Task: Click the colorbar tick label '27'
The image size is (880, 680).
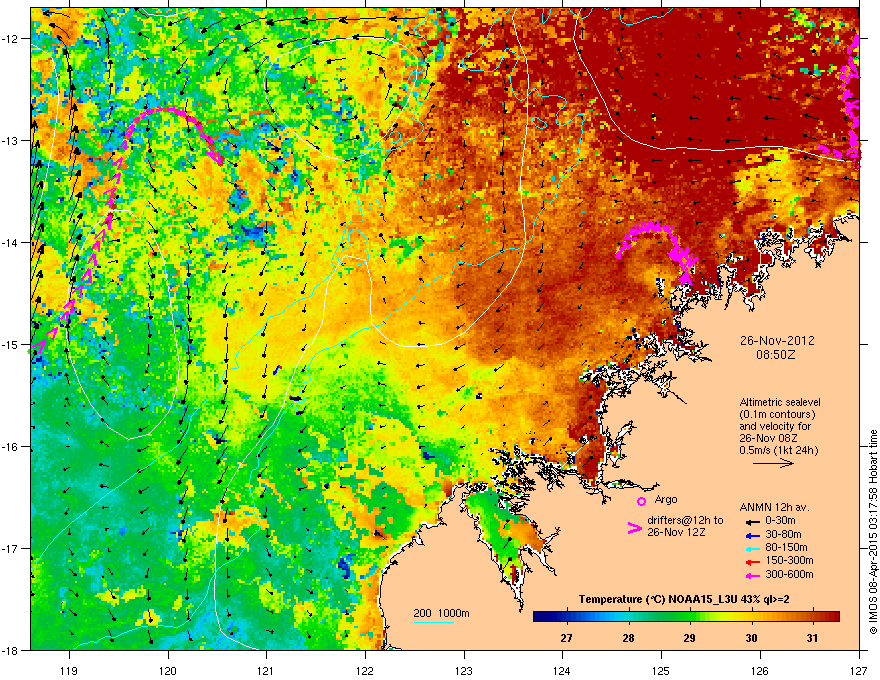Action: (x=566, y=638)
